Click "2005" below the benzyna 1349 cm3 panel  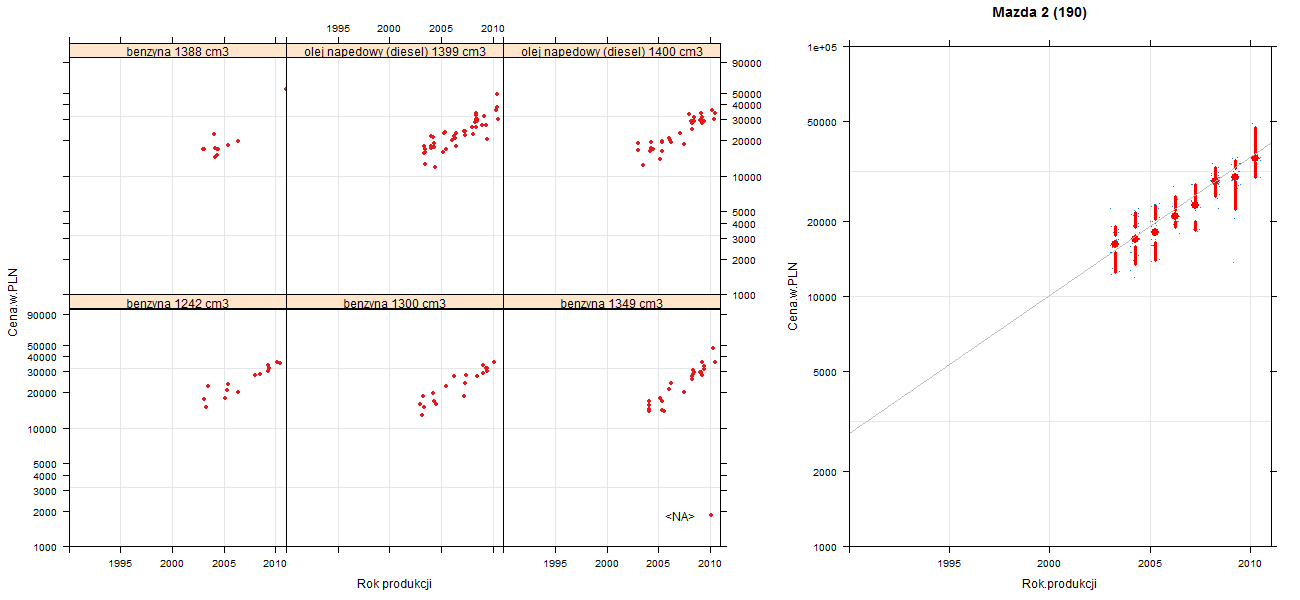(658, 564)
